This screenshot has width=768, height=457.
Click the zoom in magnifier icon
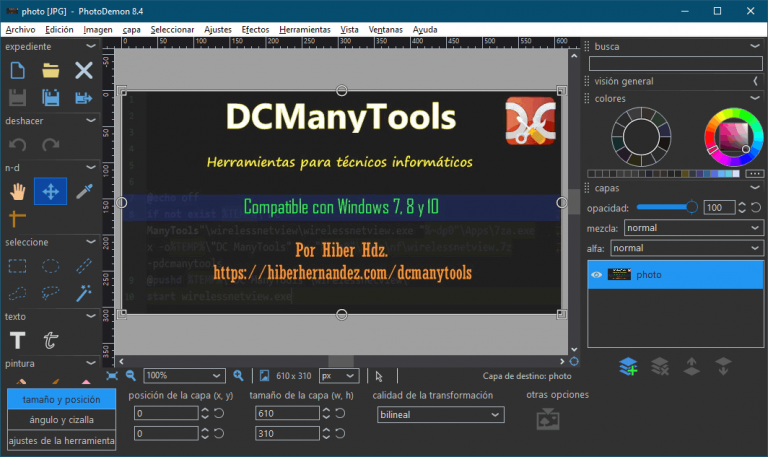238,376
